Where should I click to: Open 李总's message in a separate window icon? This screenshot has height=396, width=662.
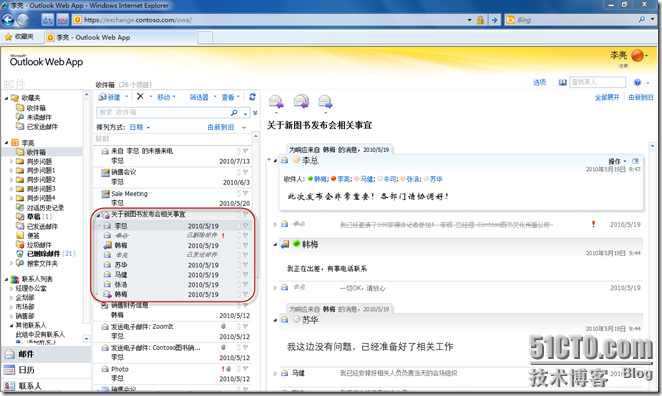click(635, 161)
